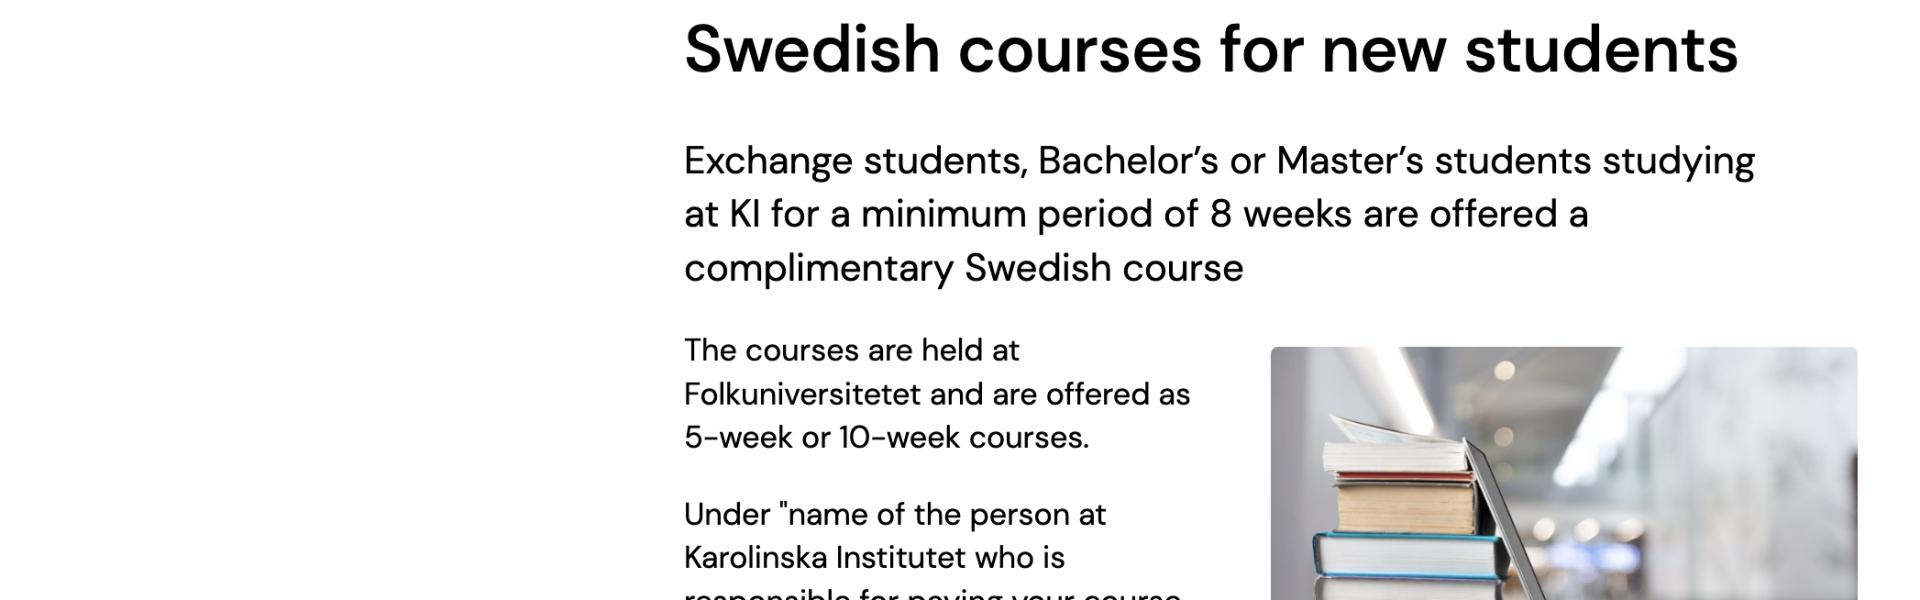Image resolution: width=1920 pixels, height=600 pixels.
Task: Click the red book in the stack
Action: coord(1405,477)
